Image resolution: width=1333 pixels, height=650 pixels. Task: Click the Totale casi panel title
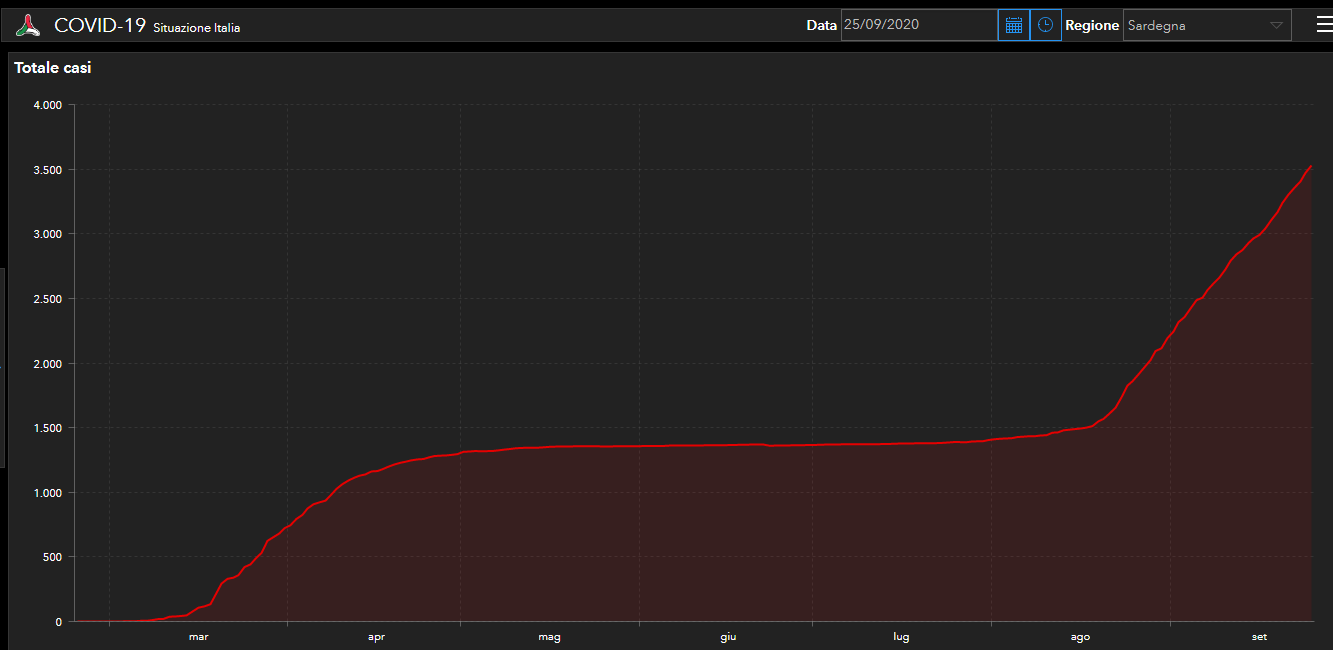(x=52, y=68)
